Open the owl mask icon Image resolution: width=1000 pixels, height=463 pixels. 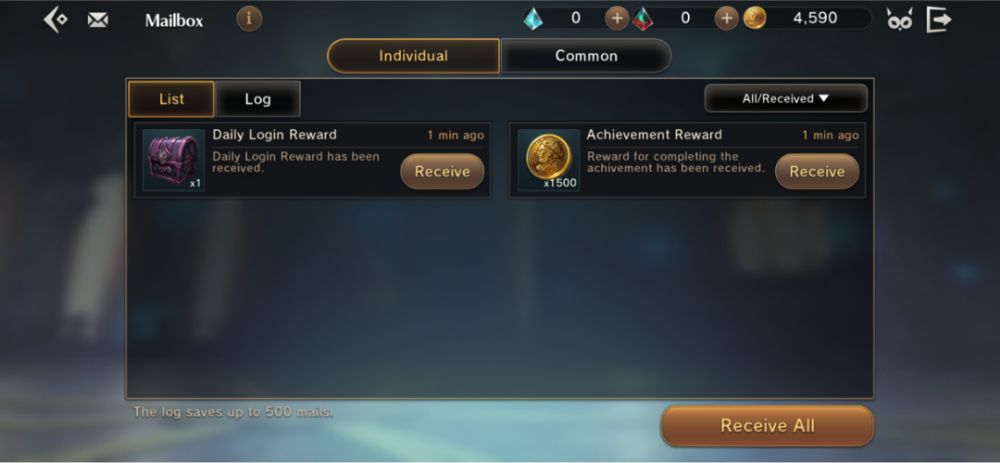pos(899,20)
